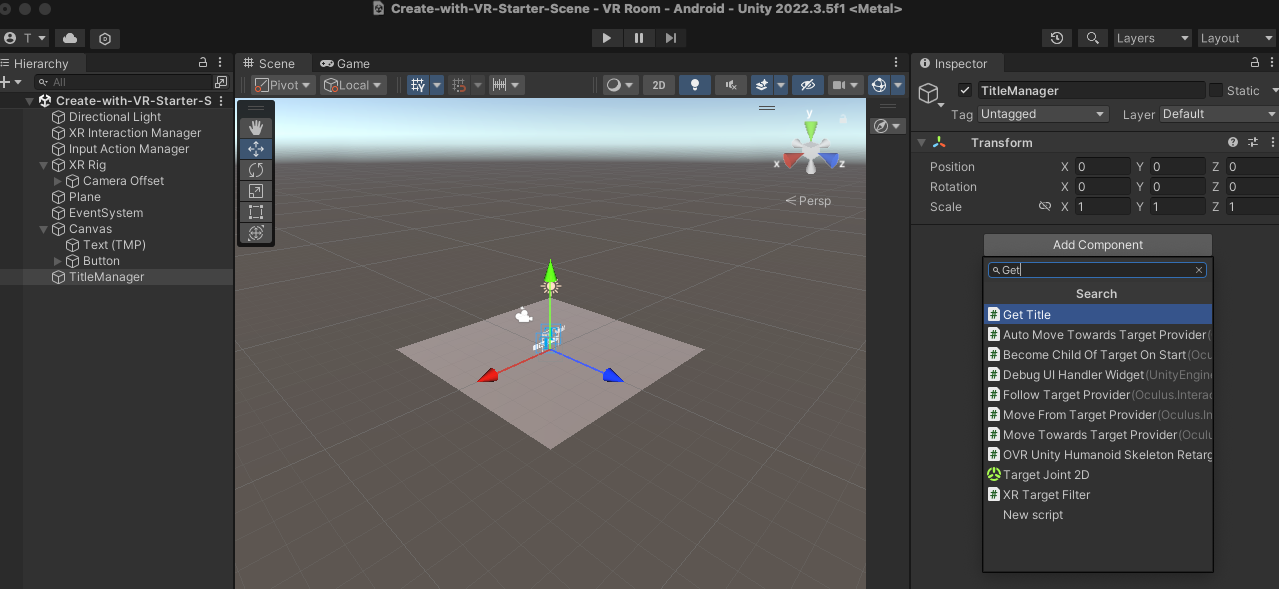Viewport: 1279px width, 589px height.
Task: Open the Unity Version Control hexagon icon
Action: pyautogui.click(x=105, y=38)
